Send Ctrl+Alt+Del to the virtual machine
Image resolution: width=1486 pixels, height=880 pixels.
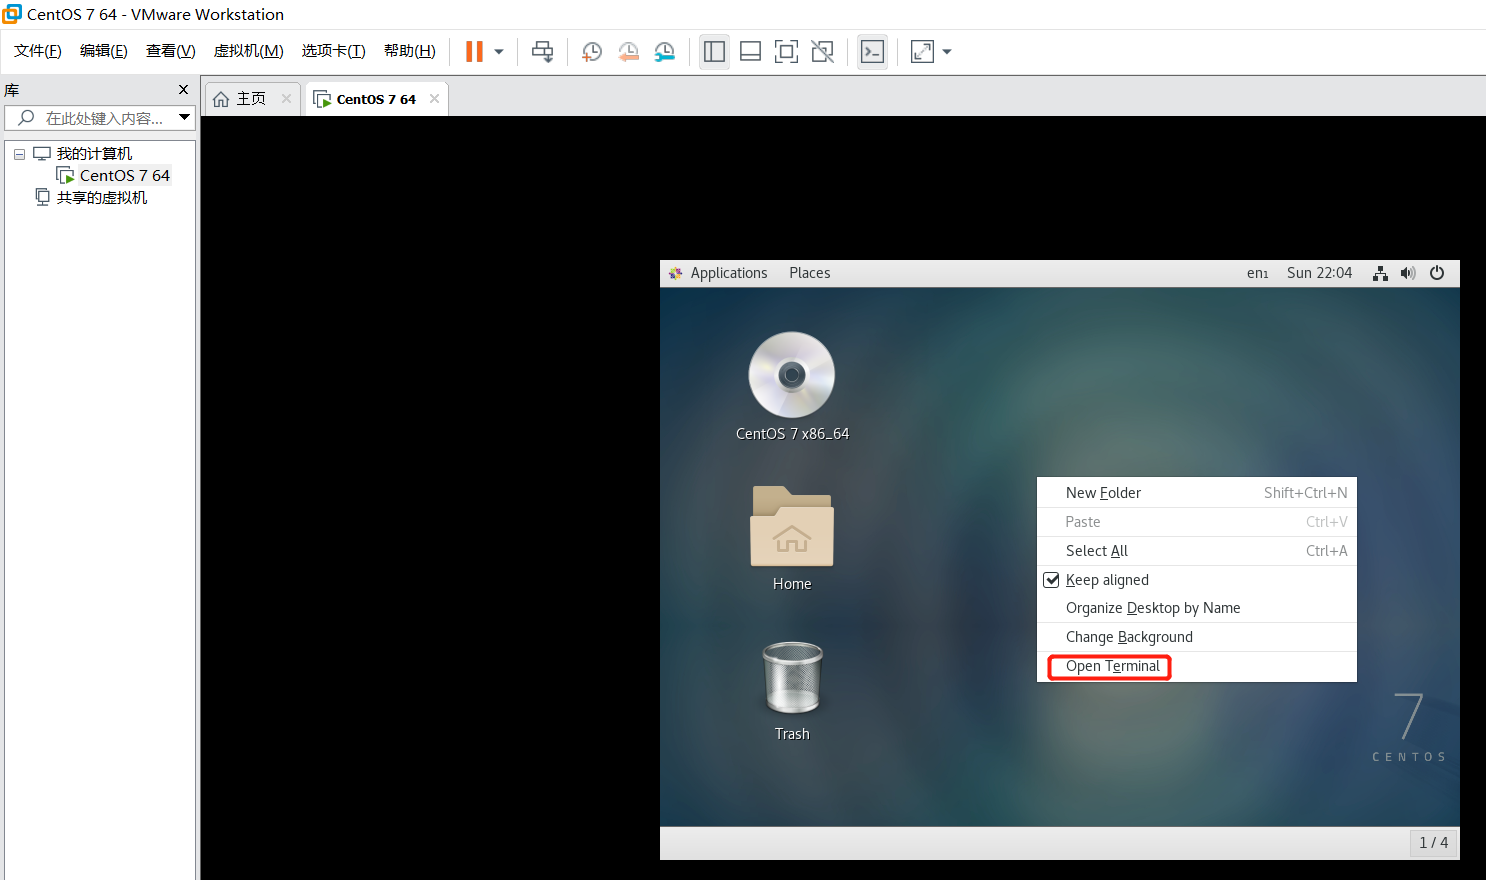[543, 51]
